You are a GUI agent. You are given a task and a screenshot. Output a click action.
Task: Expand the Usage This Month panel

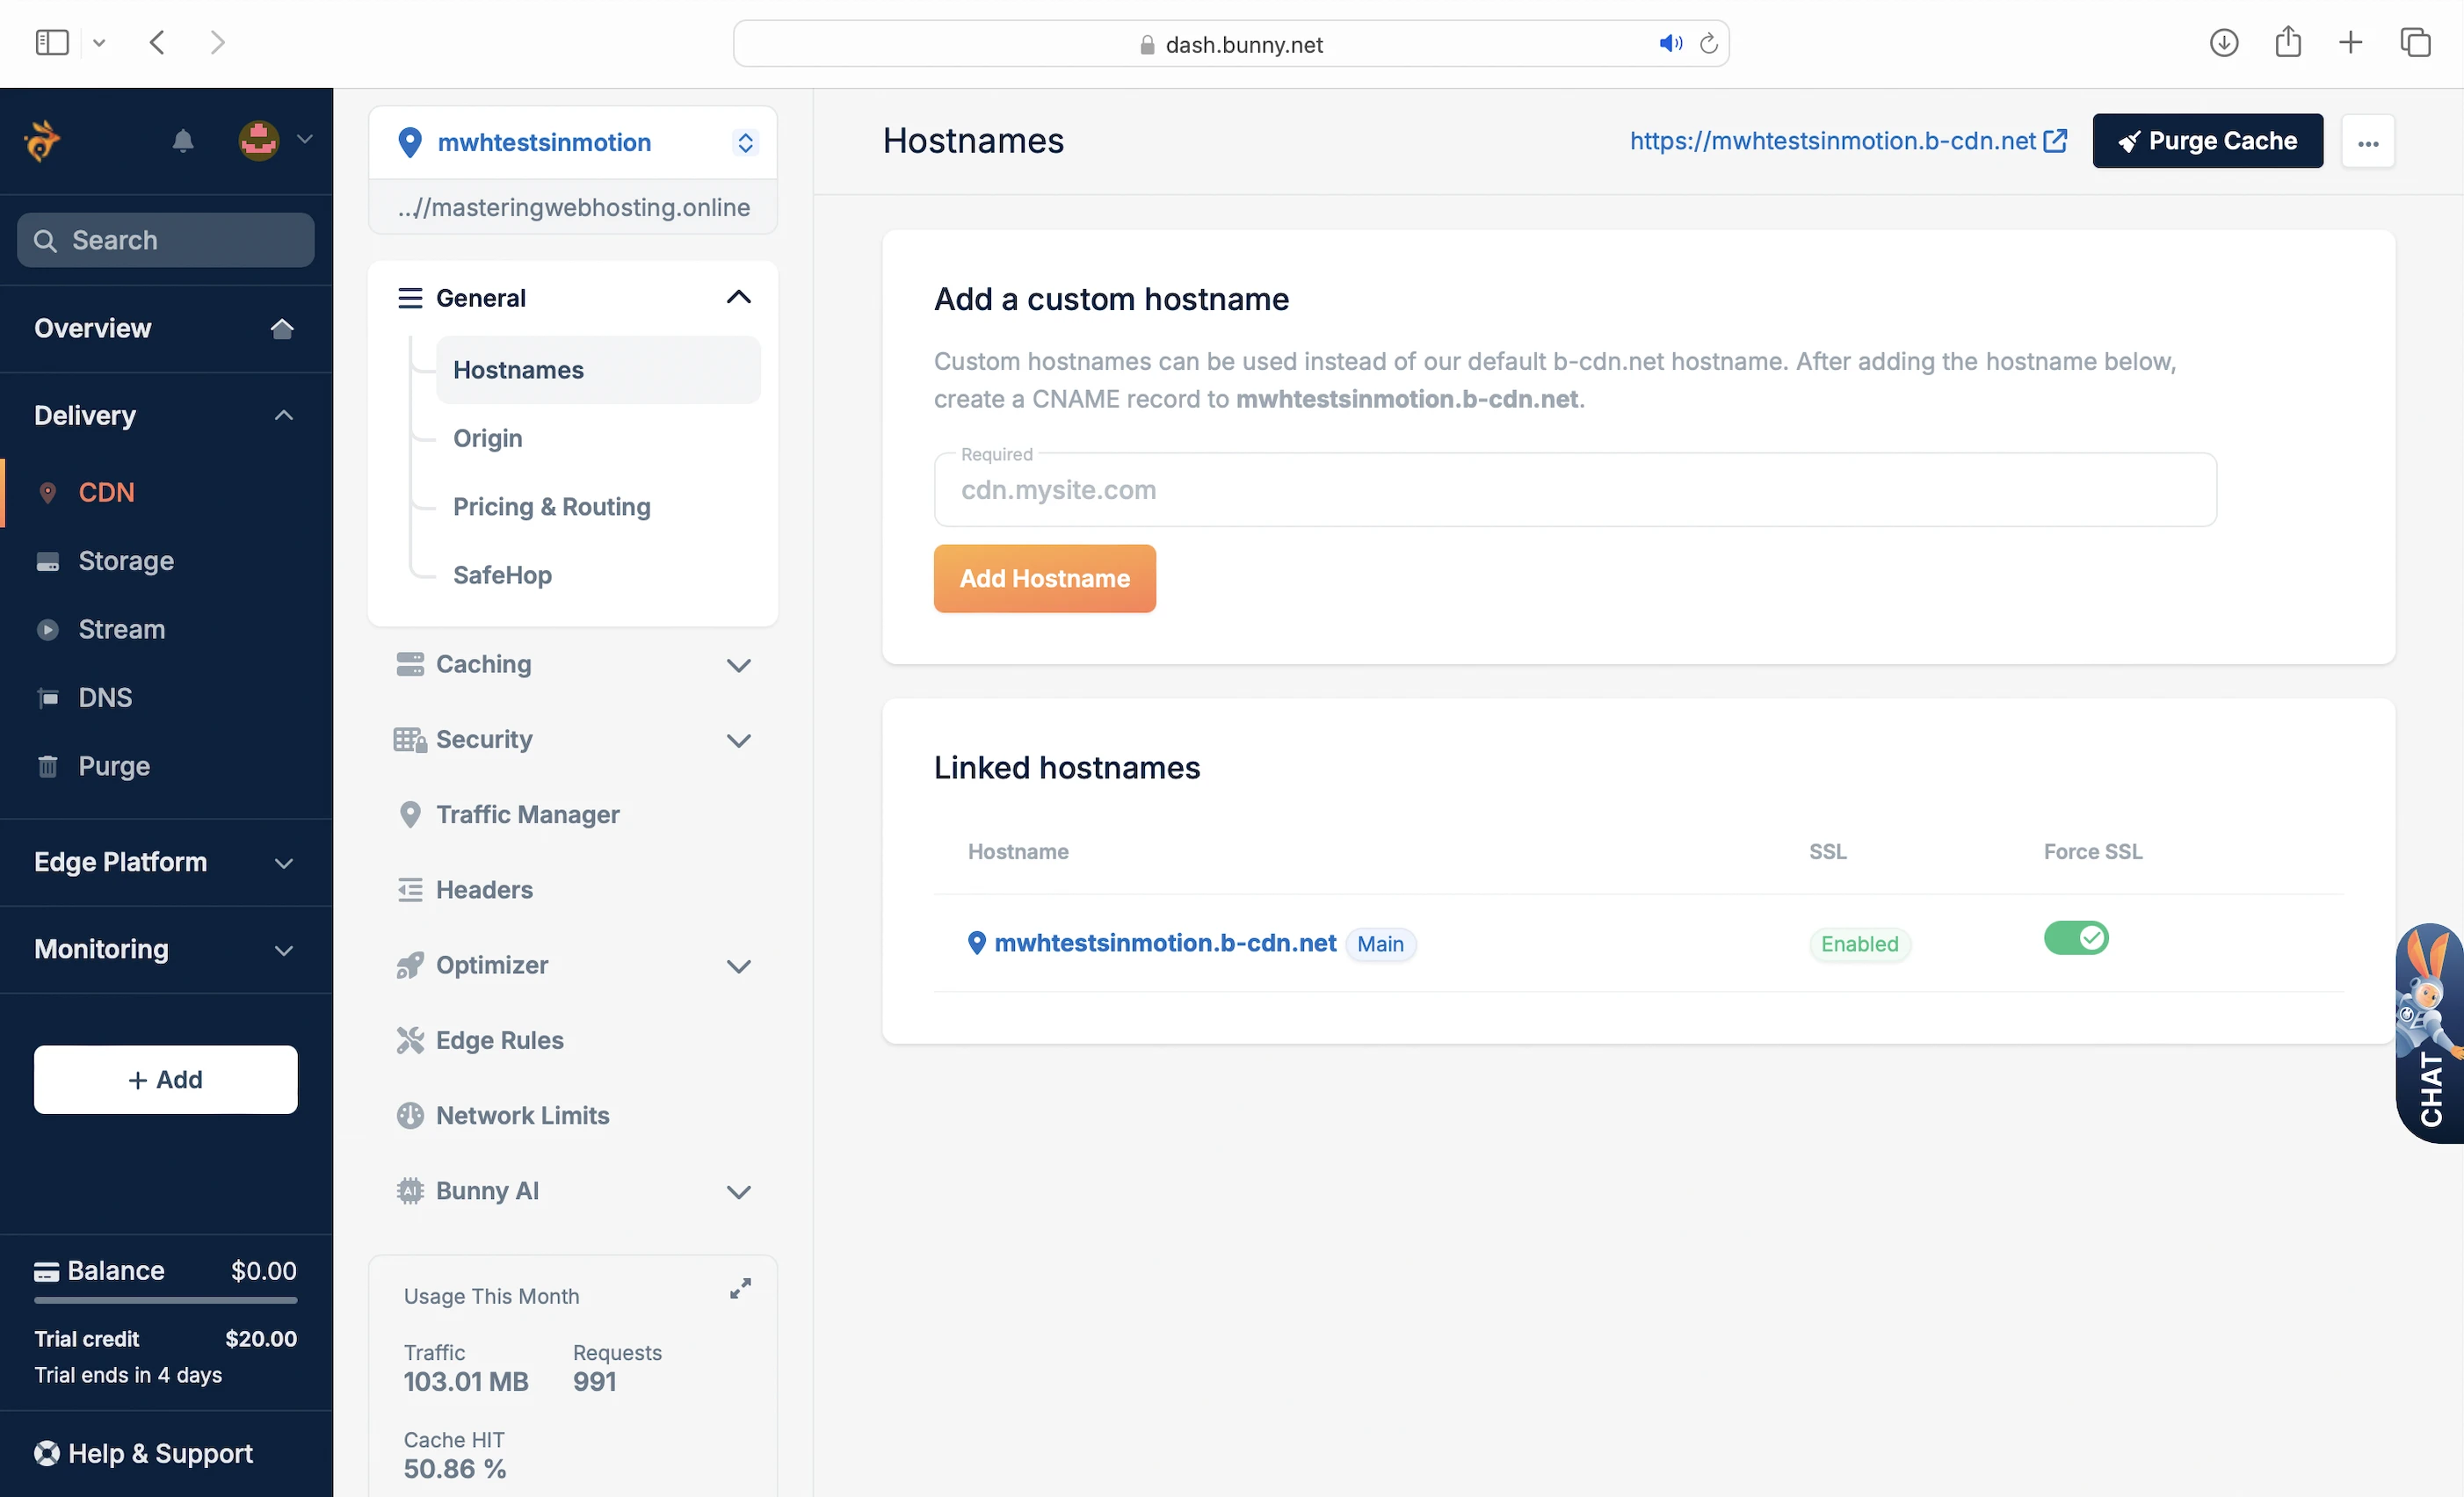tap(740, 1289)
